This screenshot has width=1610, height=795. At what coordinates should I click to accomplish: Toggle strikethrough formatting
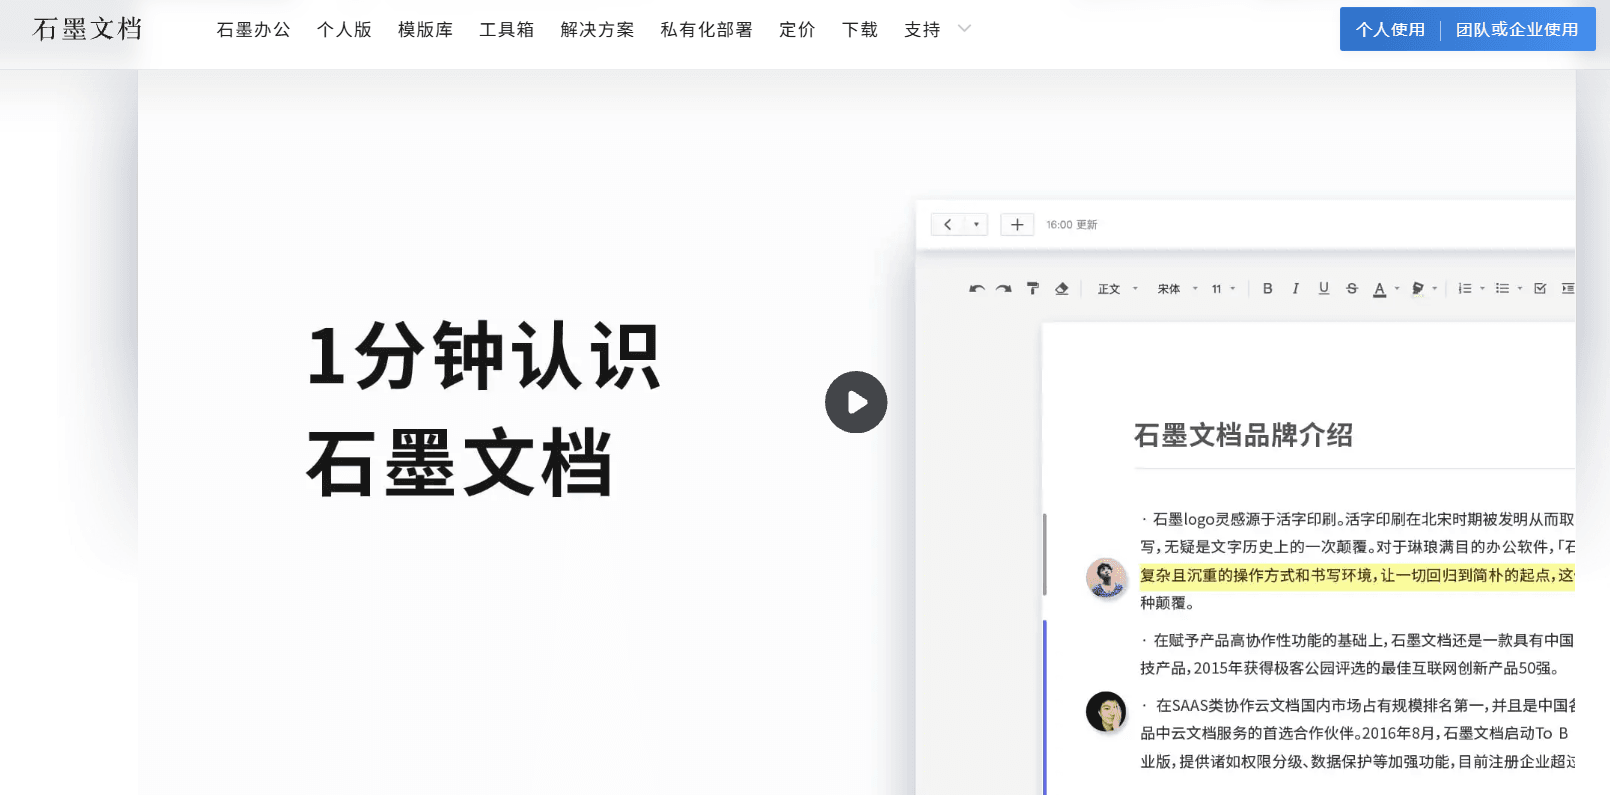tap(1352, 289)
